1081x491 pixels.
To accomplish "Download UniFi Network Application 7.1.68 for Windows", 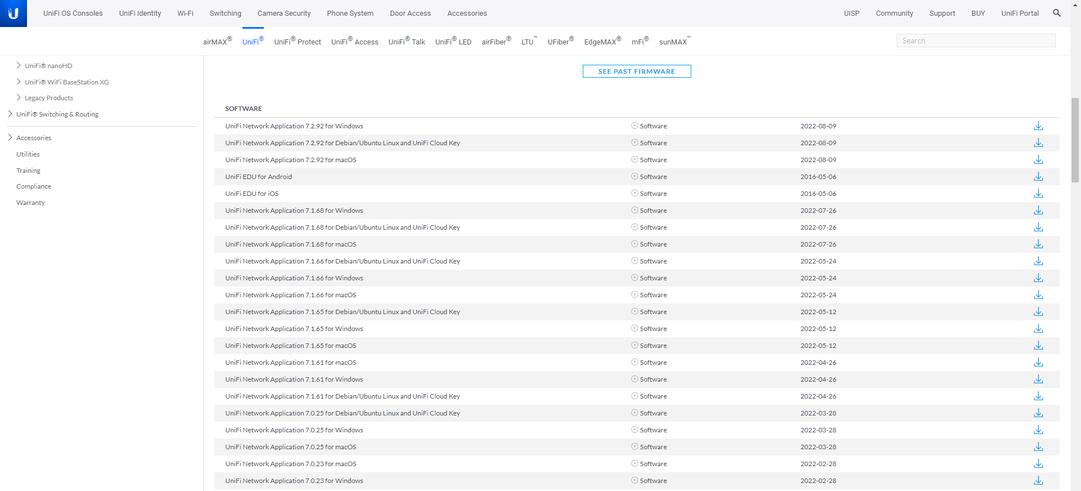I will pos(1038,211).
